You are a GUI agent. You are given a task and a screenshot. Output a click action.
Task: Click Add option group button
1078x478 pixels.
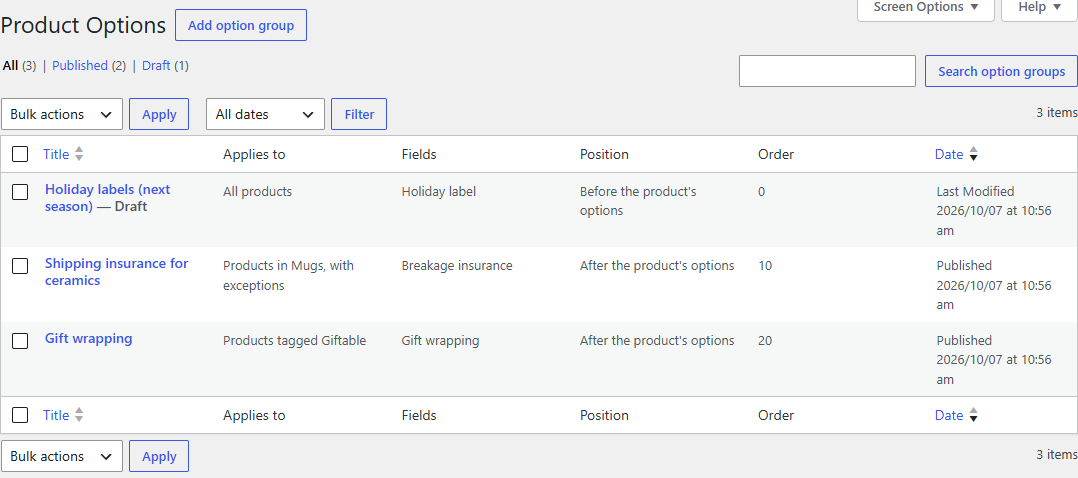tap(241, 25)
